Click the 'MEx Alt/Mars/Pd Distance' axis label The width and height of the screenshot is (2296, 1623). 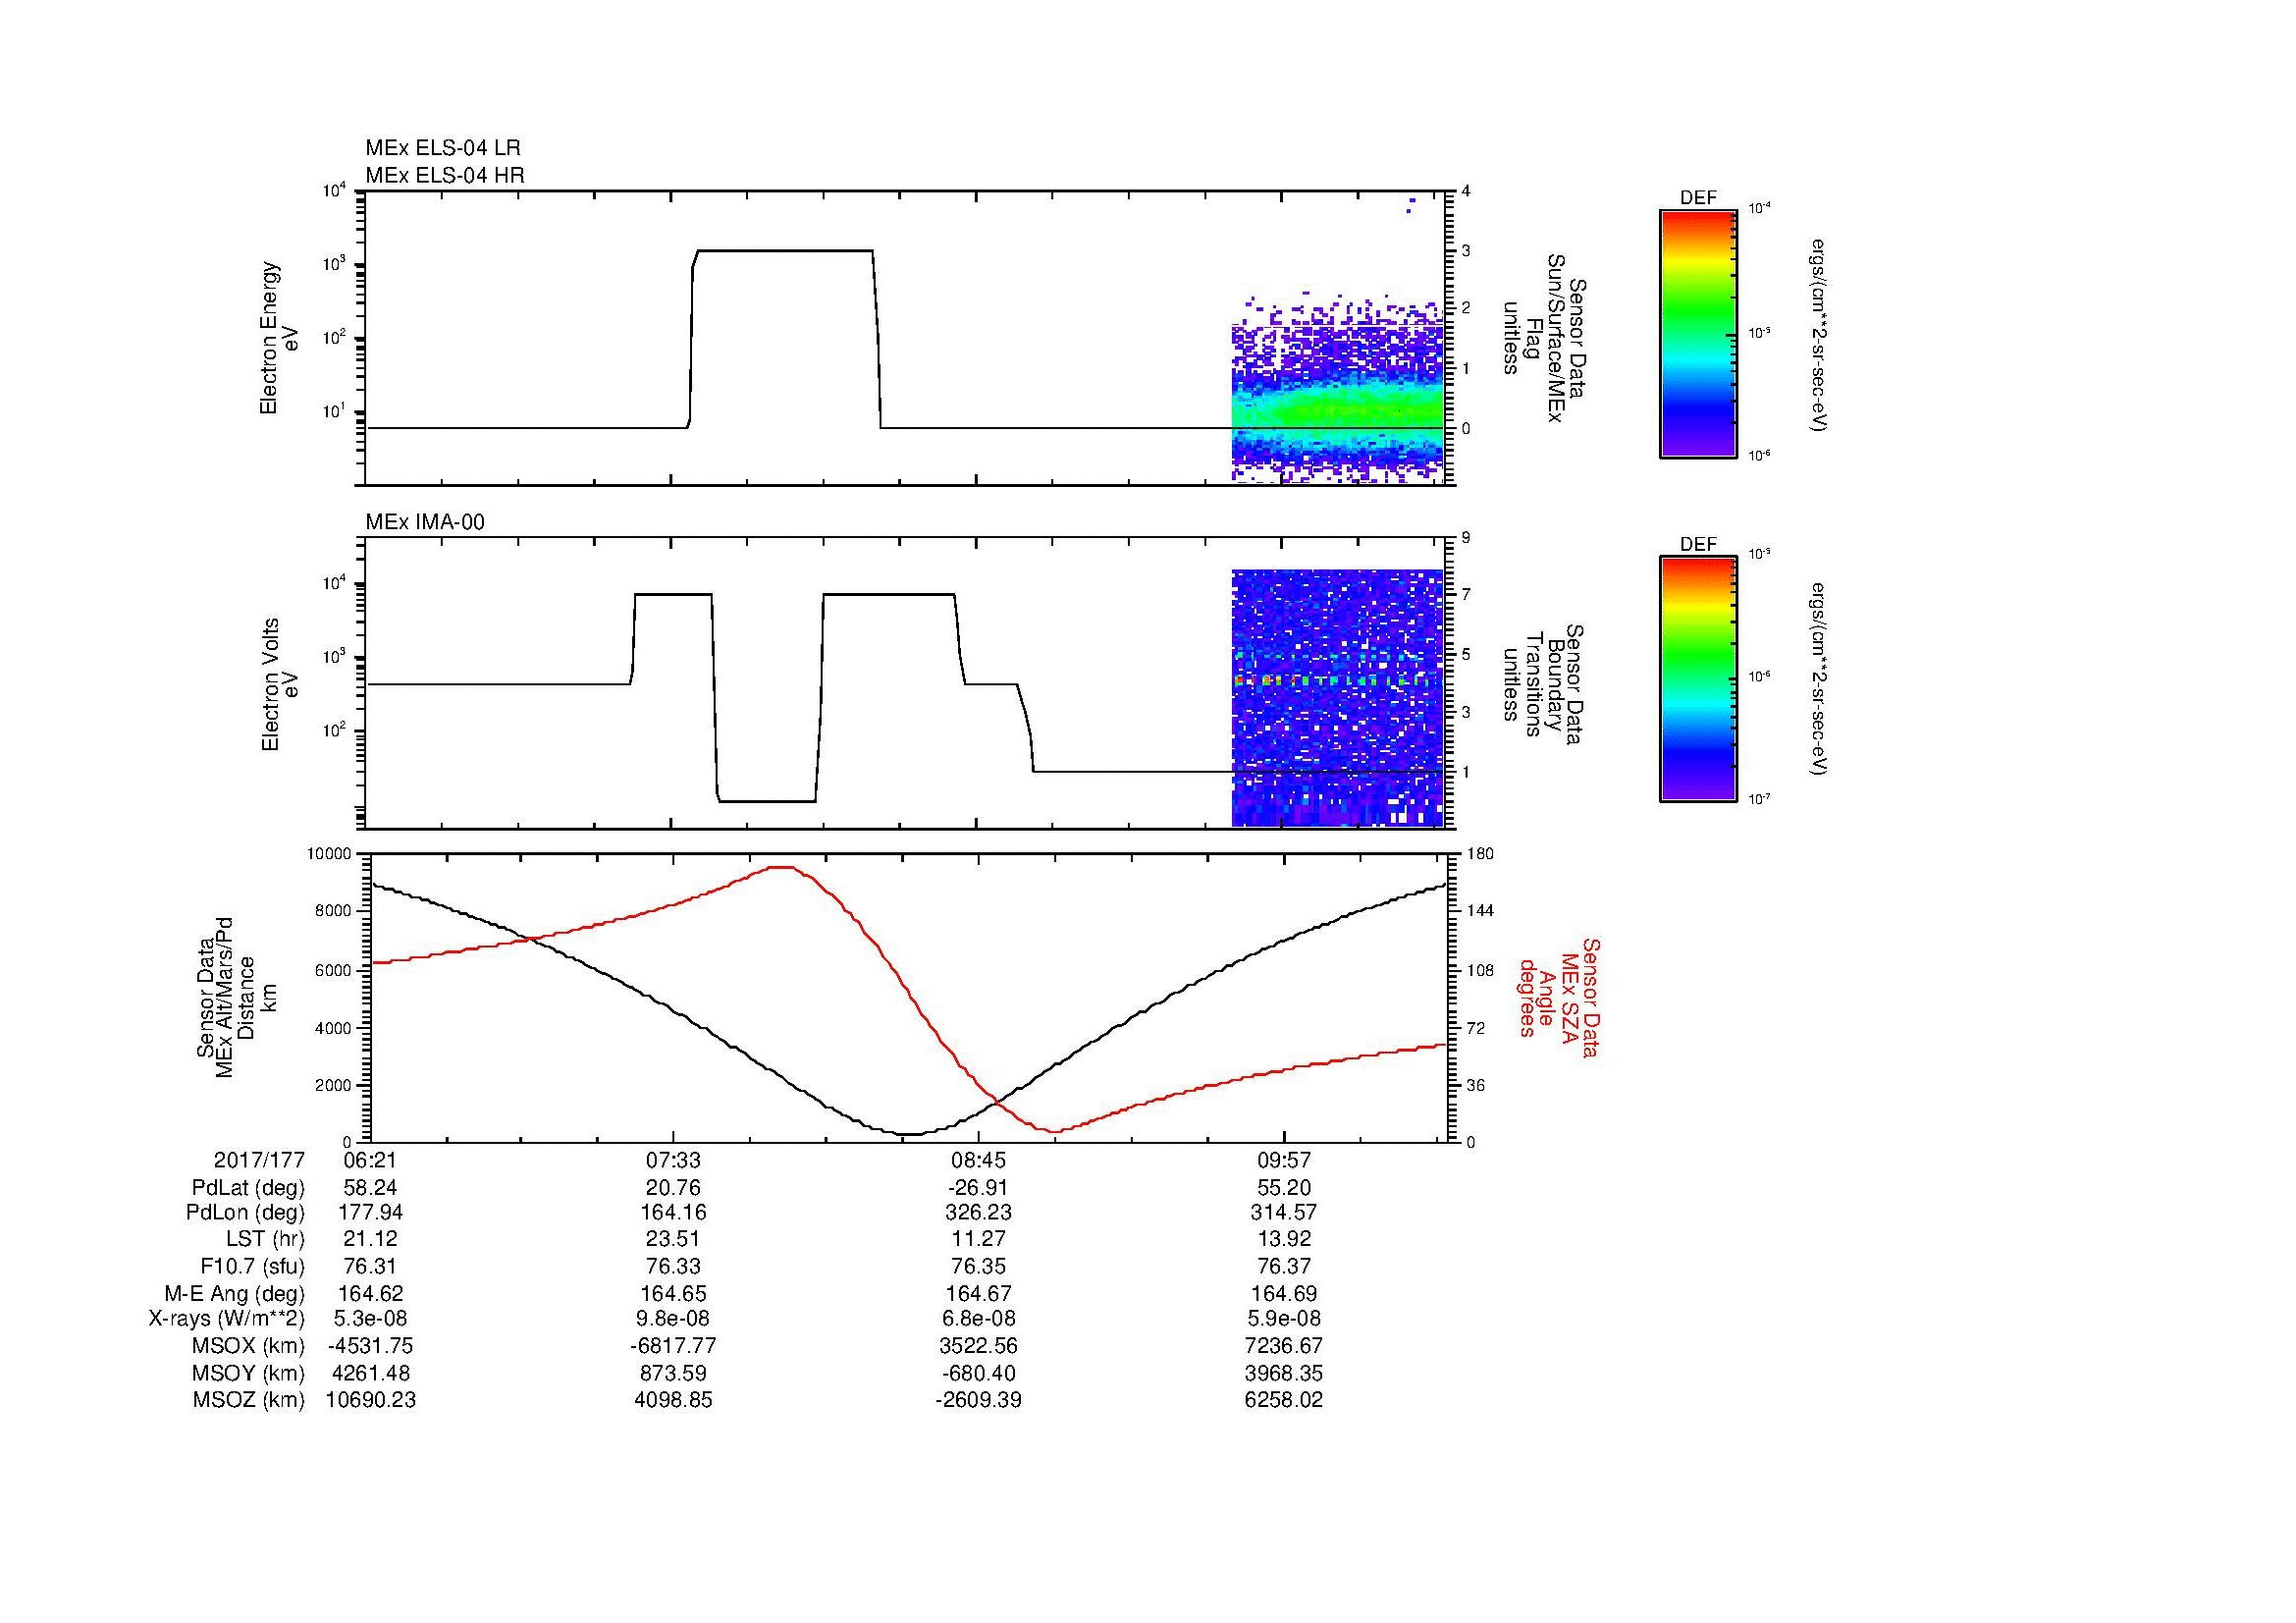pos(234,997)
